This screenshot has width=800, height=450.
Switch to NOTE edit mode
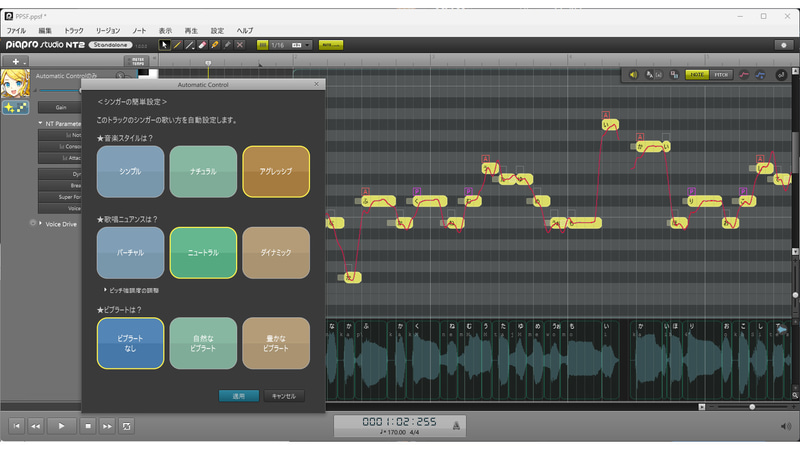[697, 75]
